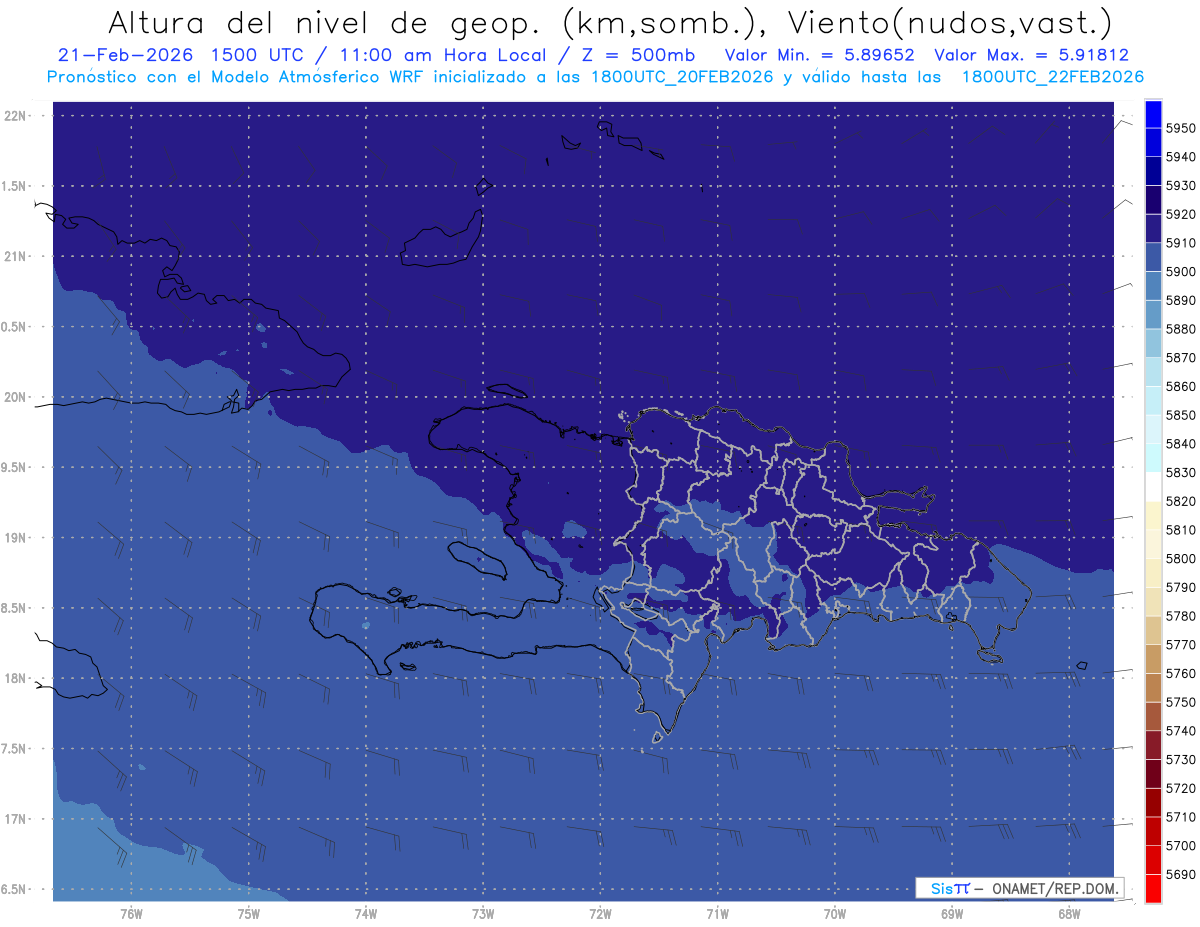The image size is (1200, 927).
Task: Click the '5920' colorbar value
Action: (1180, 214)
